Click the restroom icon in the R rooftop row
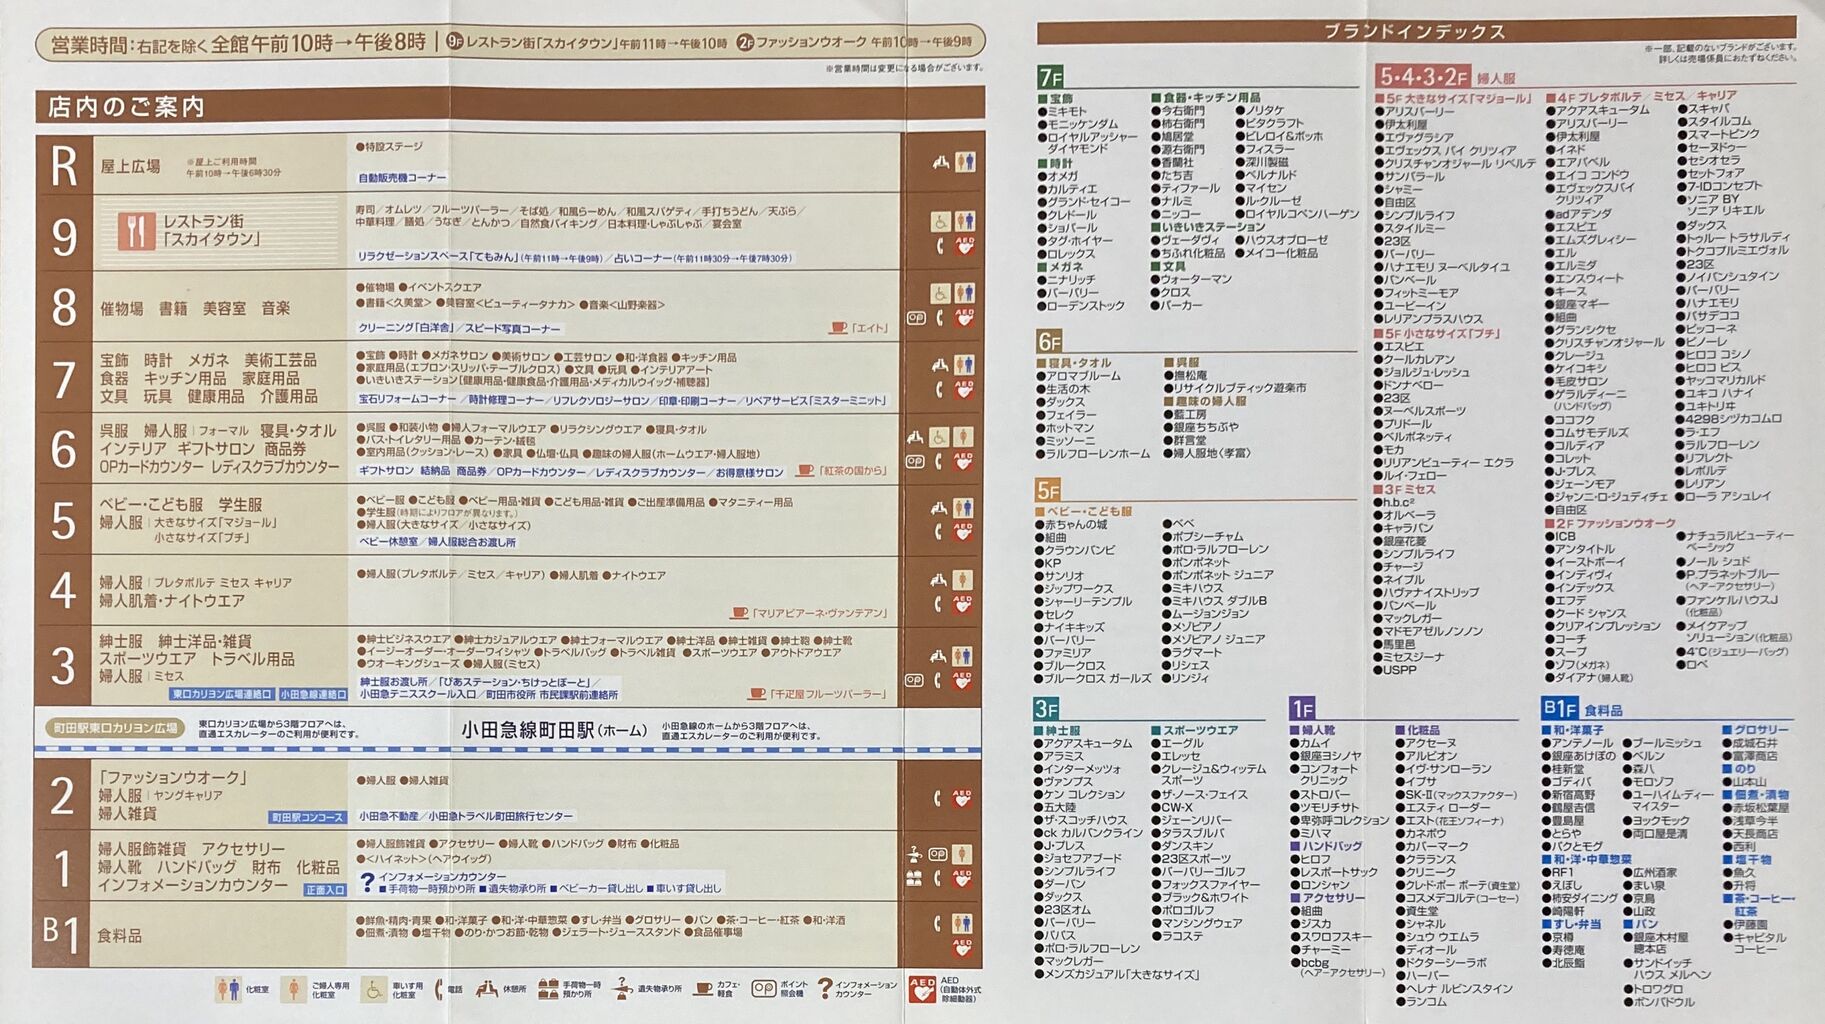Image resolution: width=1825 pixels, height=1024 pixels. click(x=965, y=161)
